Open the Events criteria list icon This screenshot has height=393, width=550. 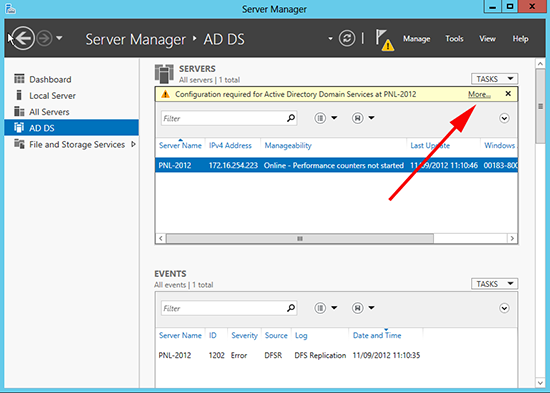pos(320,308)
